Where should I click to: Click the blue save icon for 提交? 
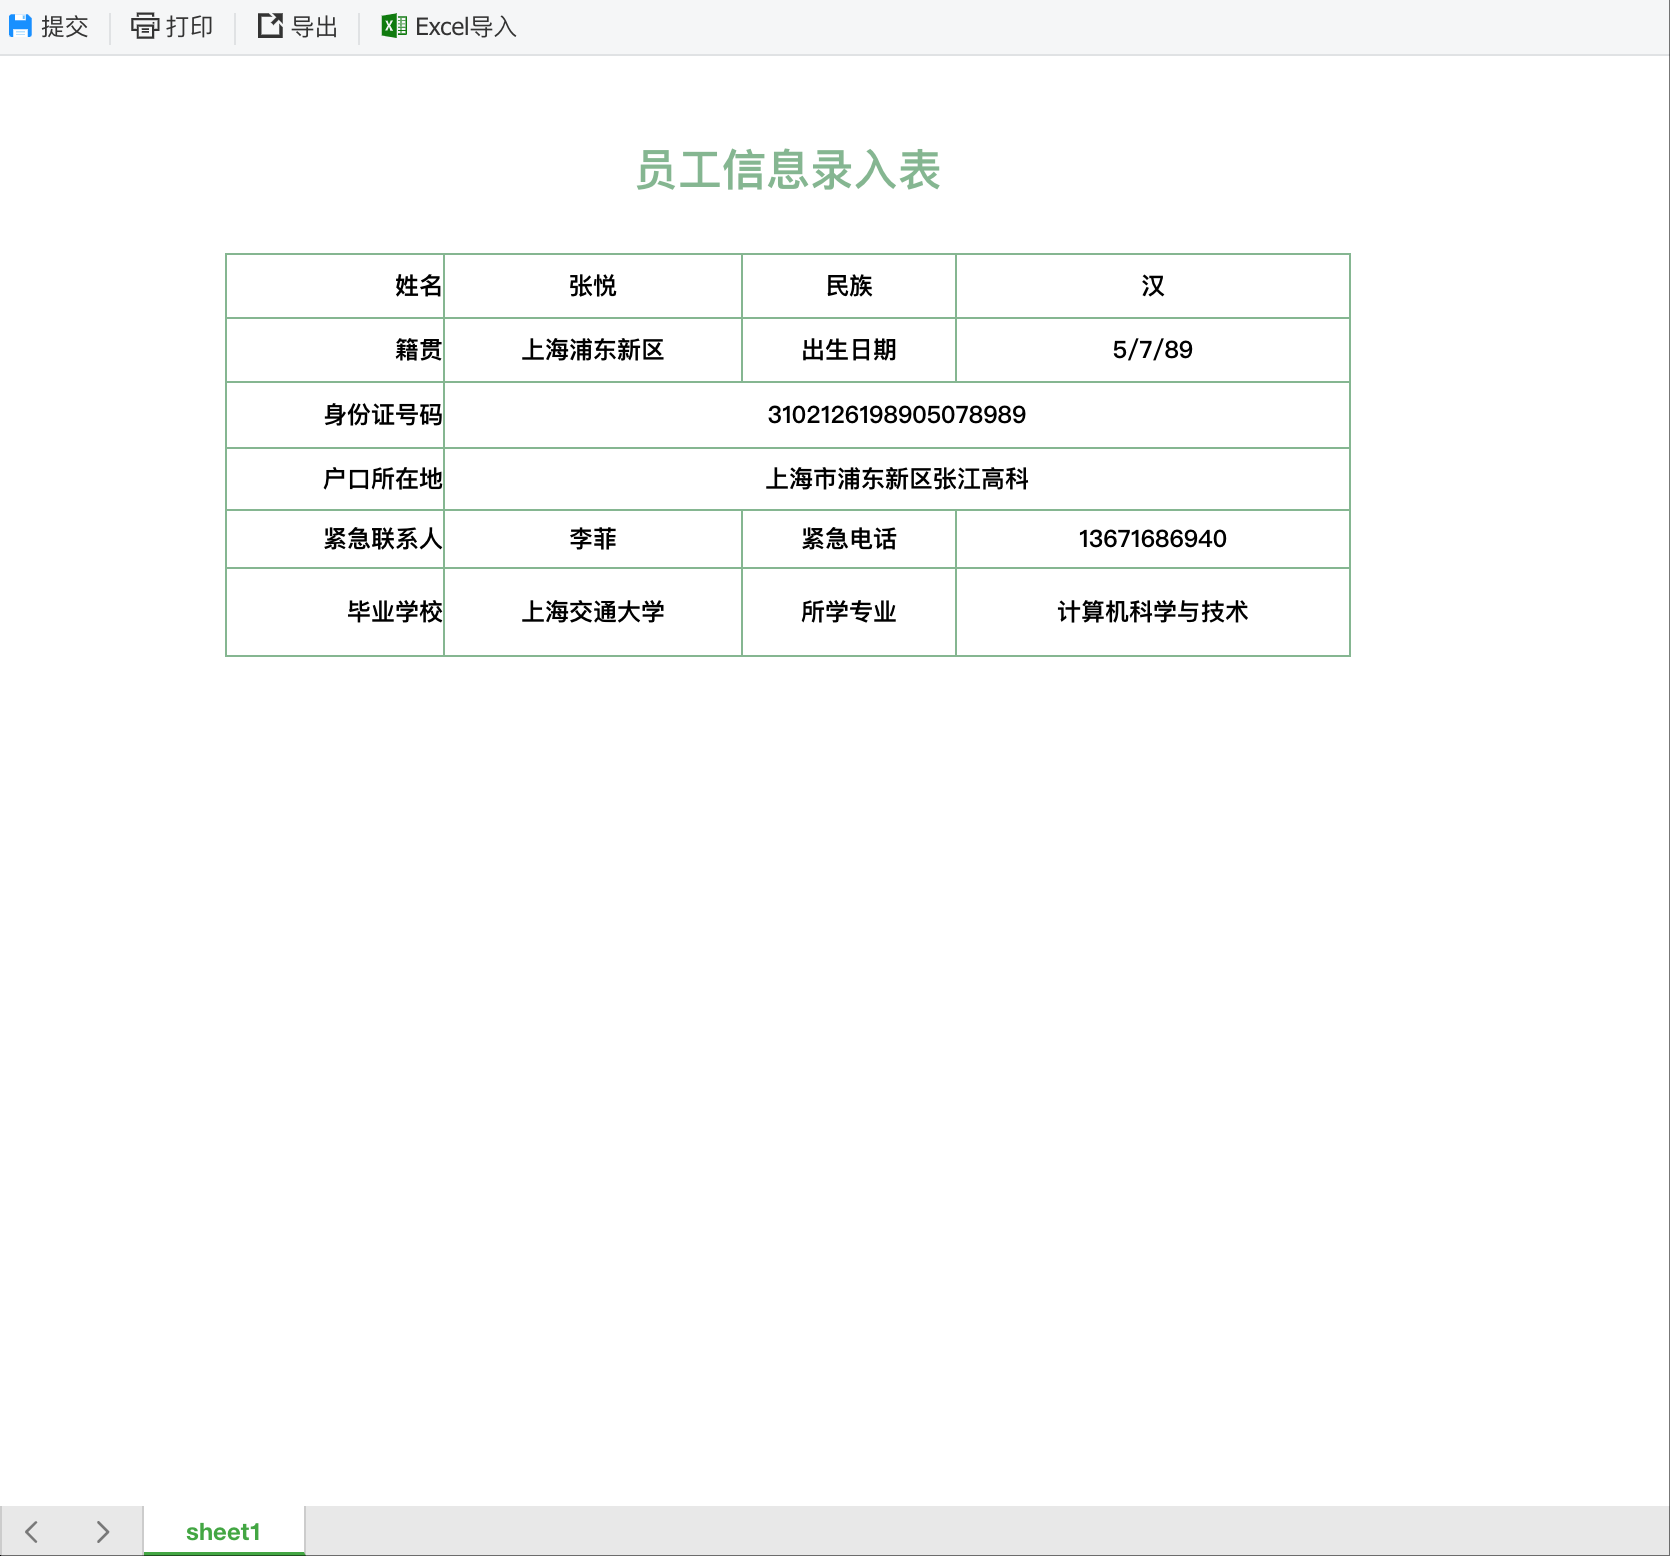coord(20,26)
